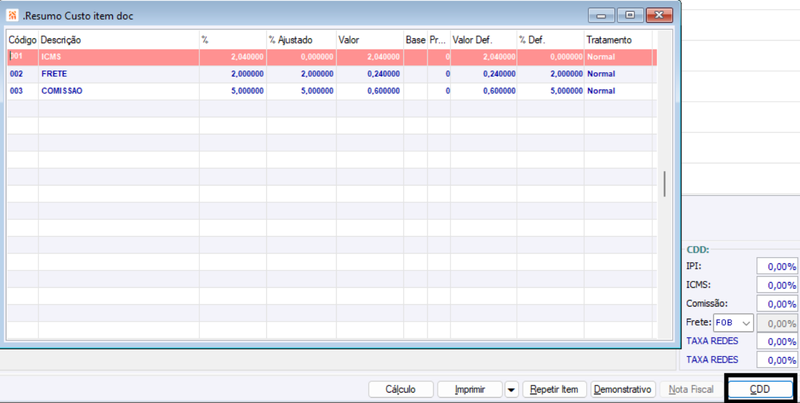Click the disabled Frete percentage field
The width and height of the screenshot is (800, 403).
tap(777, 322)
